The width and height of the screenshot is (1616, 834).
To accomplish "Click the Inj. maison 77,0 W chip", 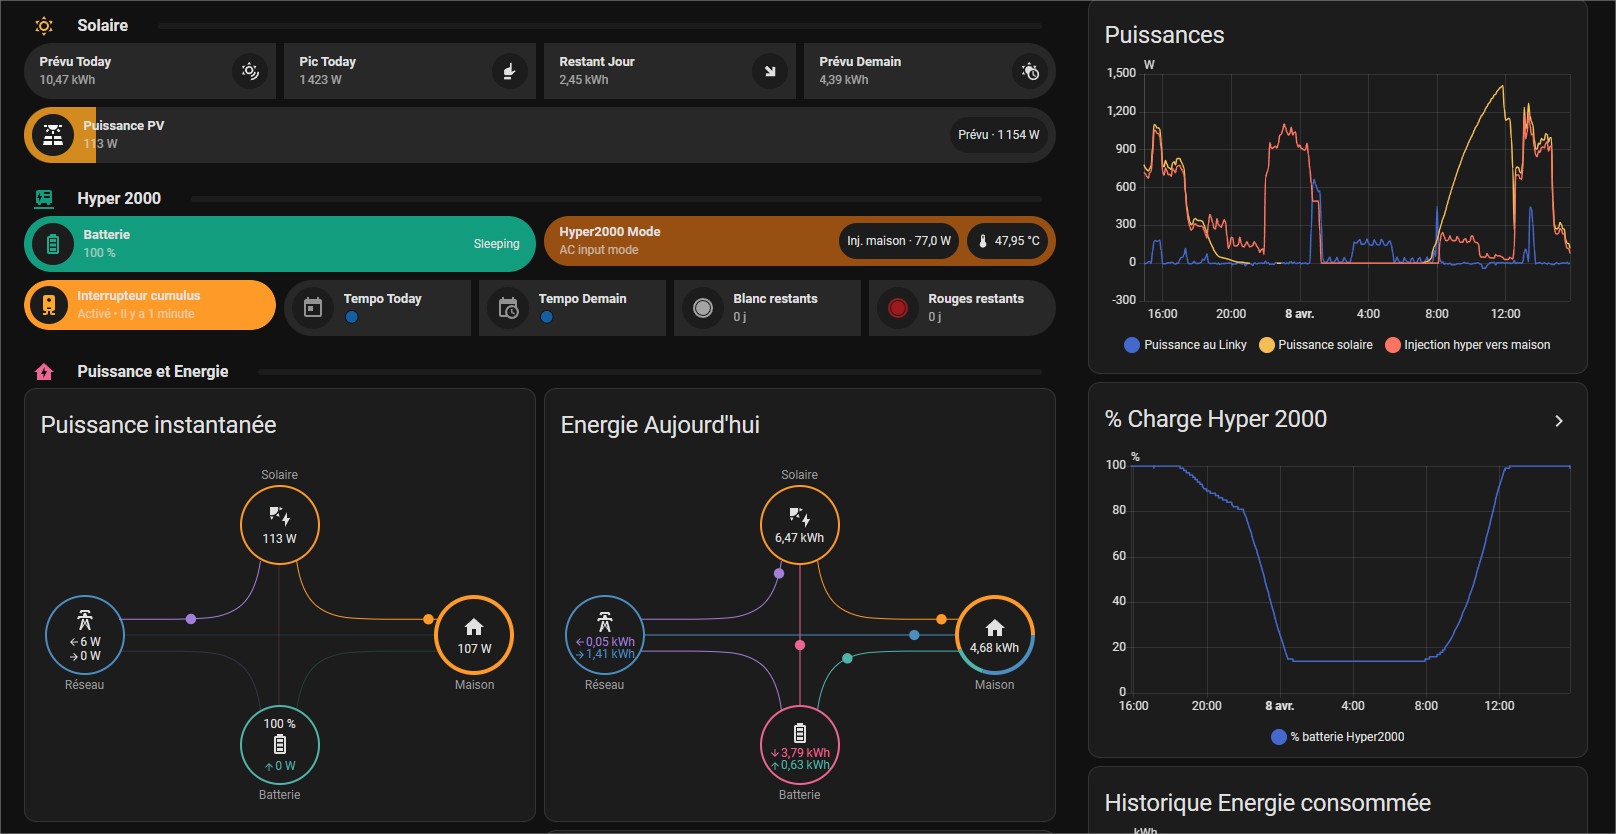I will pos(898,241).
